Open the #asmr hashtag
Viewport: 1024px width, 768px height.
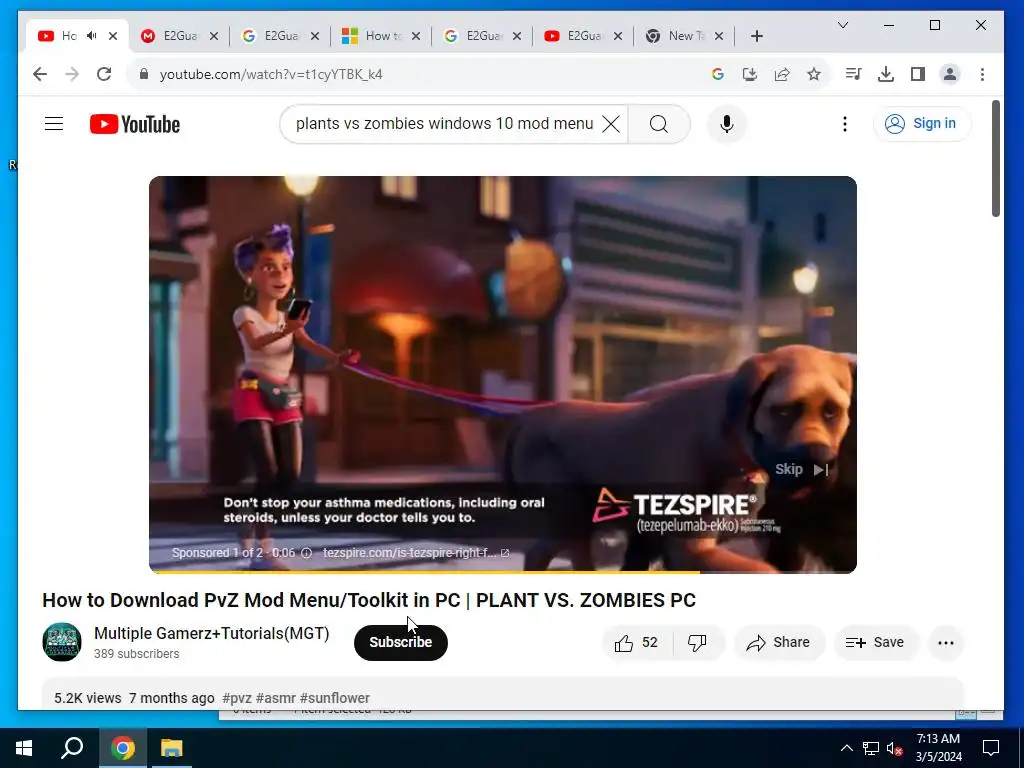(274, 697)
